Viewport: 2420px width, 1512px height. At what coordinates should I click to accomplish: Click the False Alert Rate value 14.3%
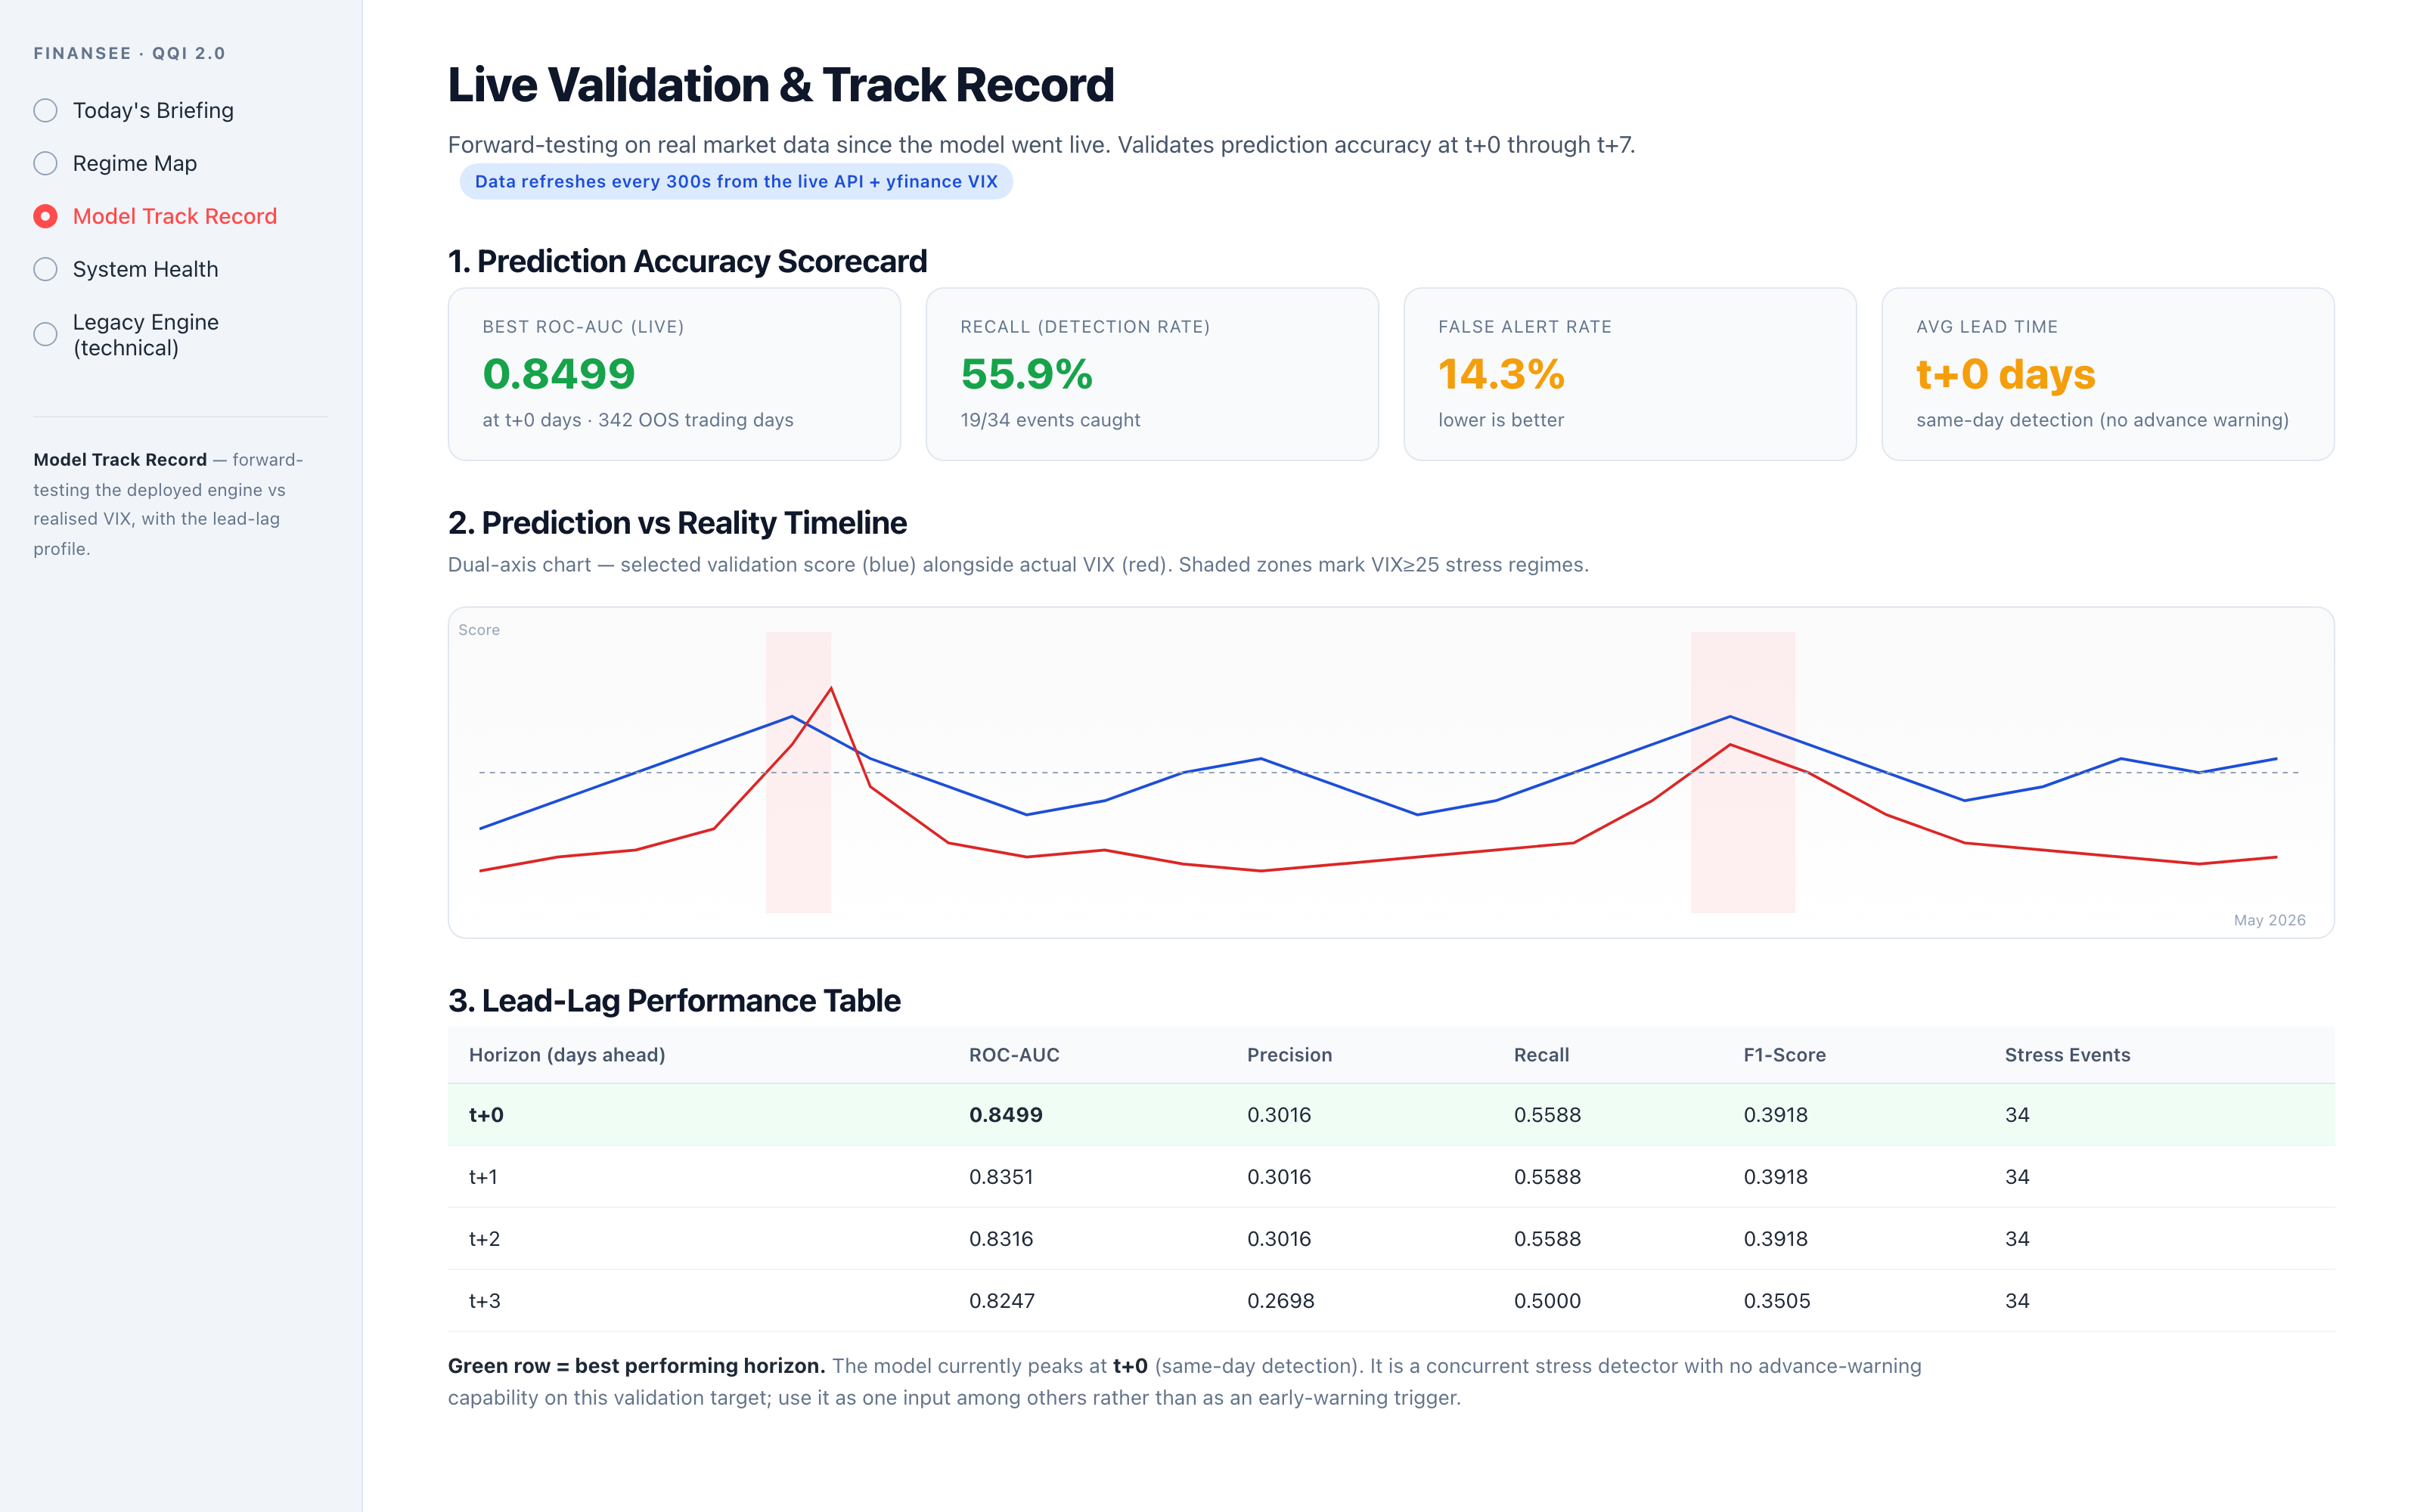pyautogui.click(x=1501, y=374)
